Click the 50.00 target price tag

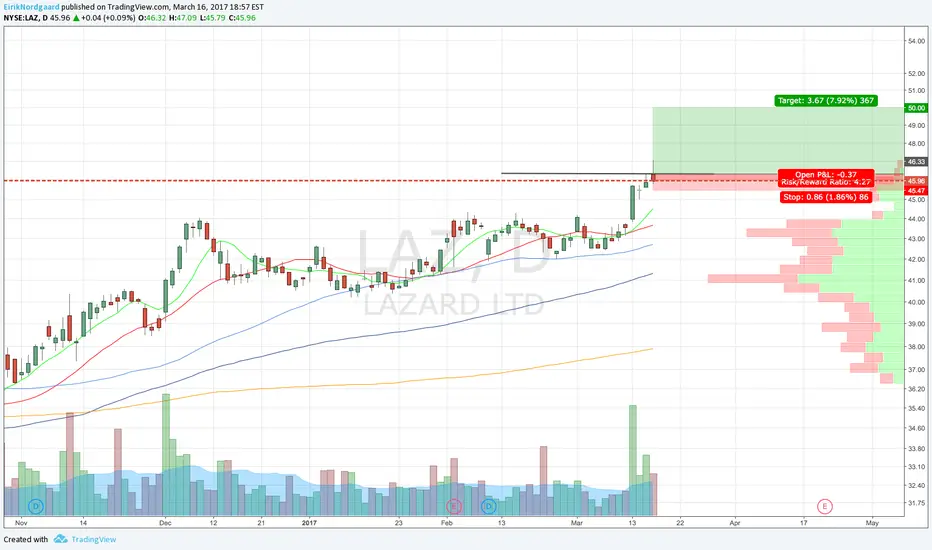(916, 108)
